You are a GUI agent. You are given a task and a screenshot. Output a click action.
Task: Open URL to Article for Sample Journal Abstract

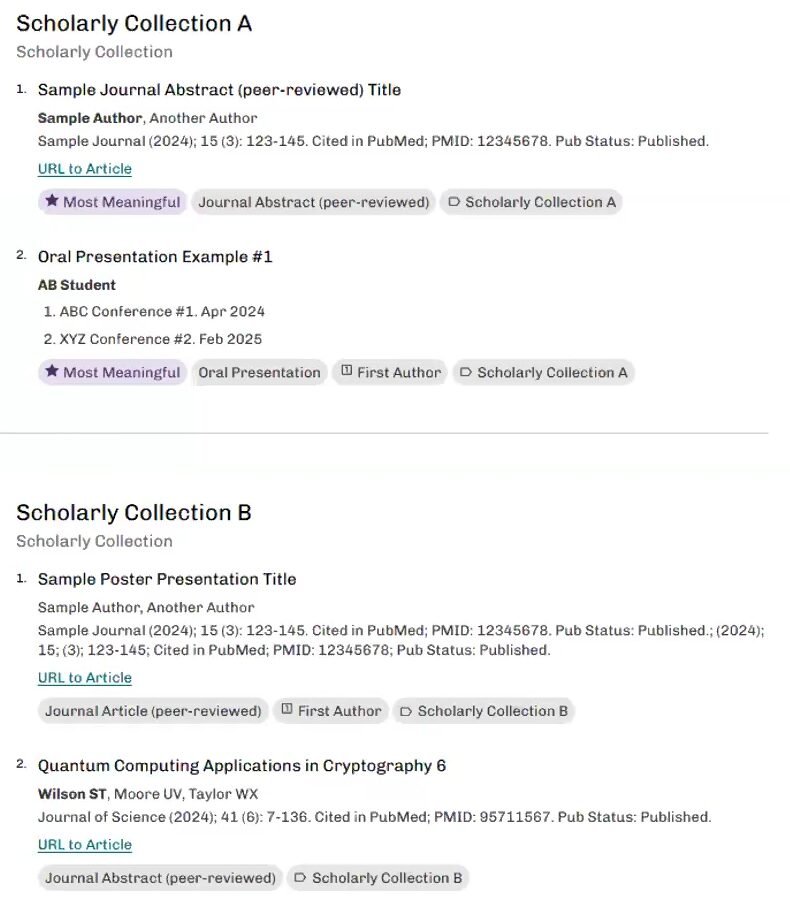[x=85, y=169]
